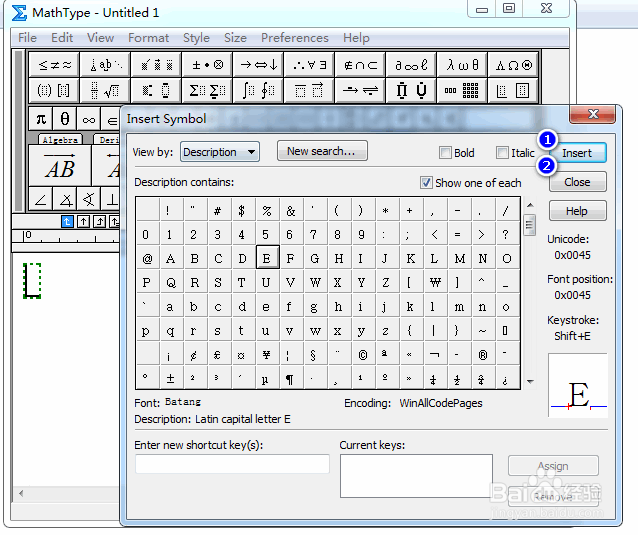Select the digit 5 in grid

266,234
